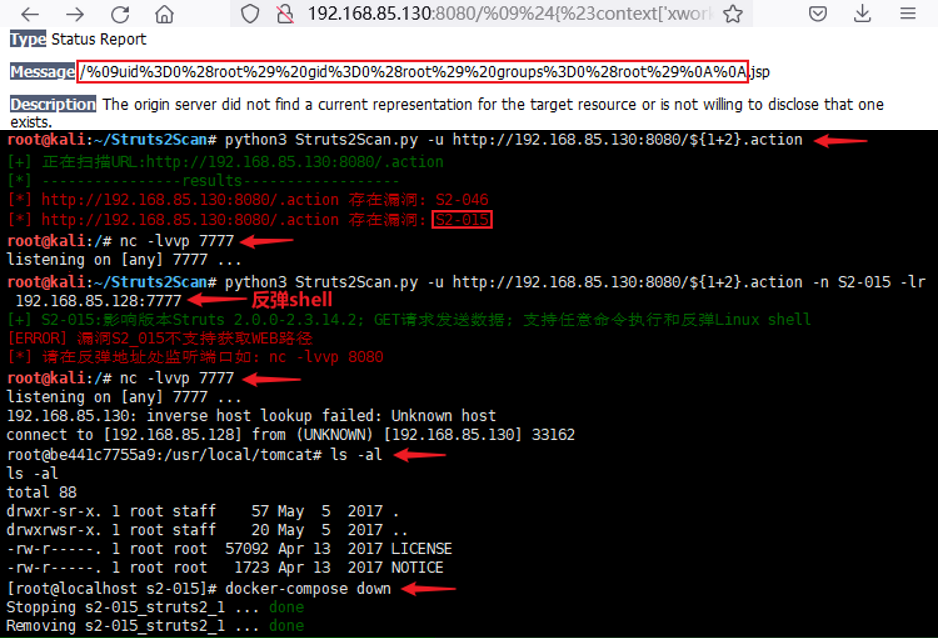Click the "inverse host lookup failed" line
The image size is (938, 638).
point(251,416)
